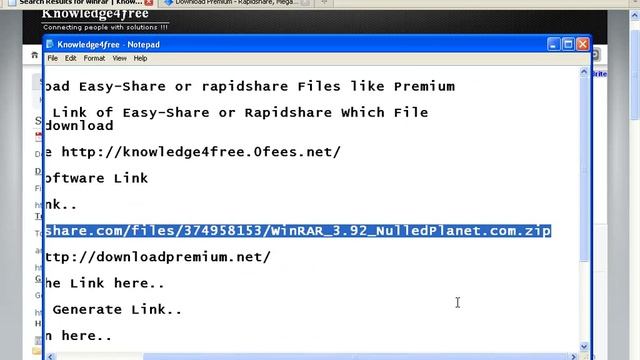Click the text downloadpremium.net/ in Notepad
The width and height of the screenshot is (640, 360).
(x=183, y=257)
